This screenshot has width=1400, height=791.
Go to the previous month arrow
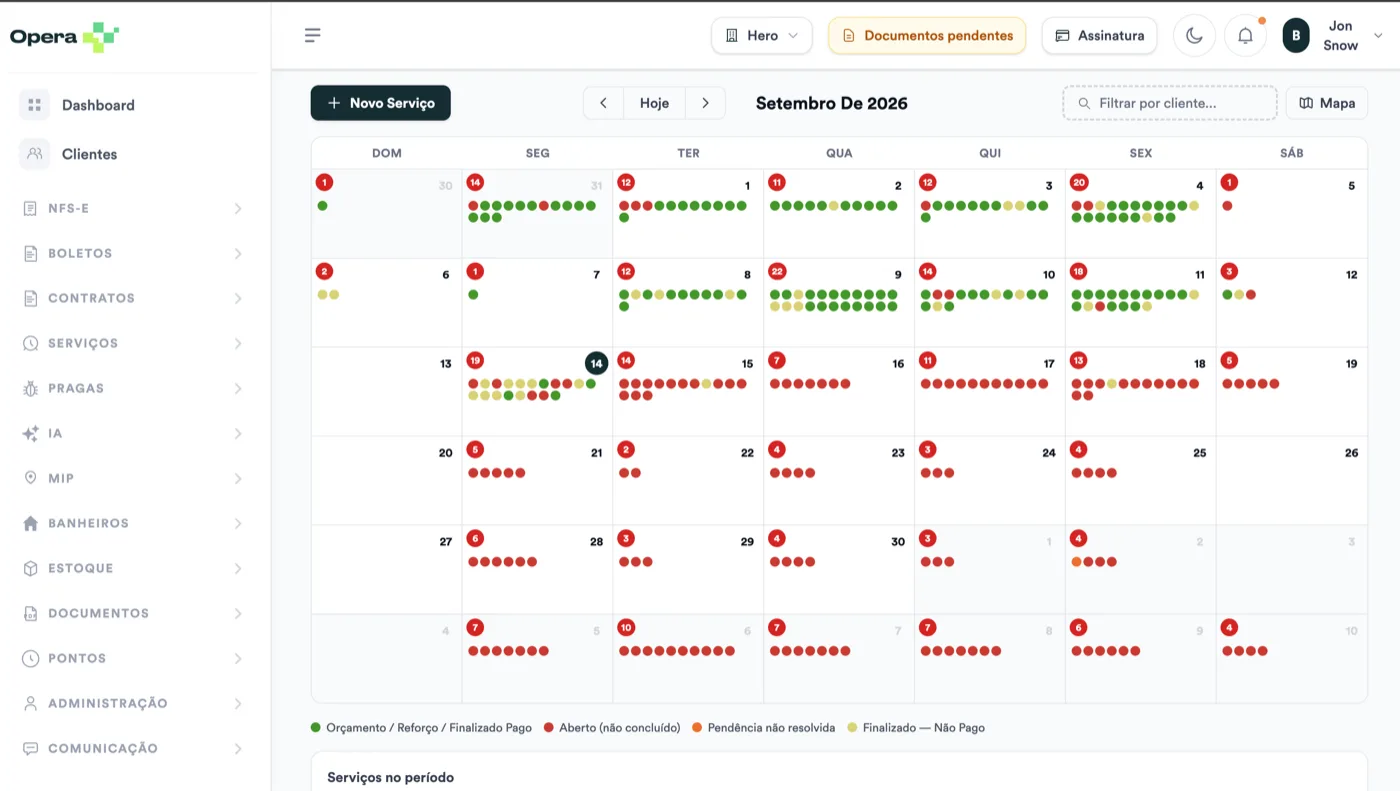pyautogui.click(x=604, y=103)
